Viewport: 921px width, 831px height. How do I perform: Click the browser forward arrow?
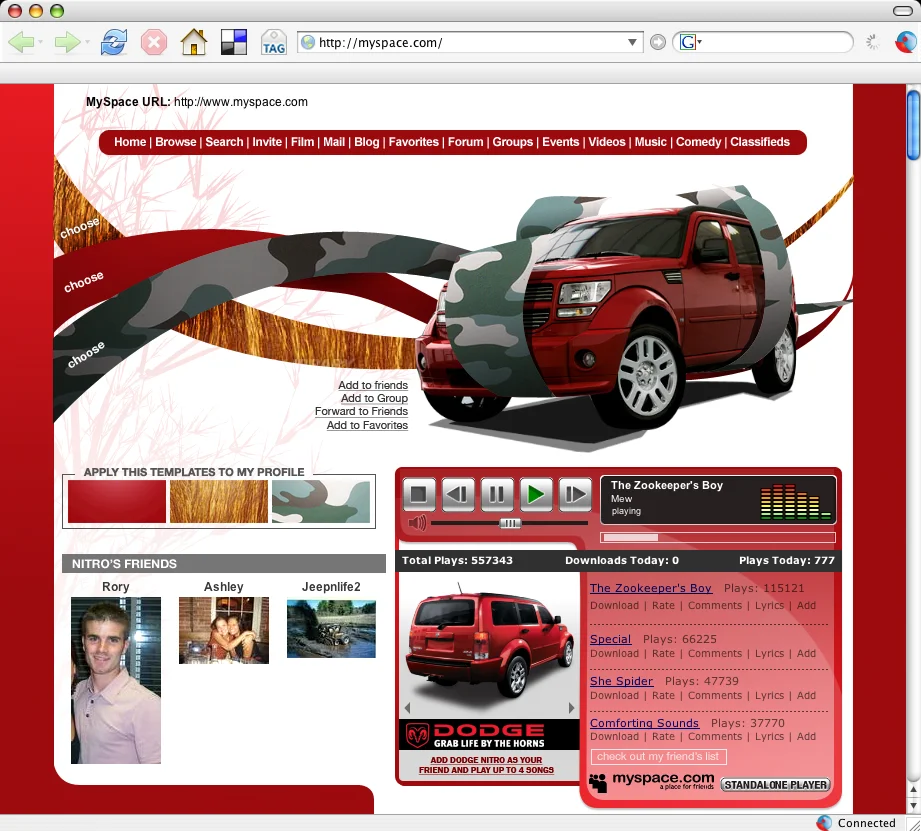click(66, 42)
